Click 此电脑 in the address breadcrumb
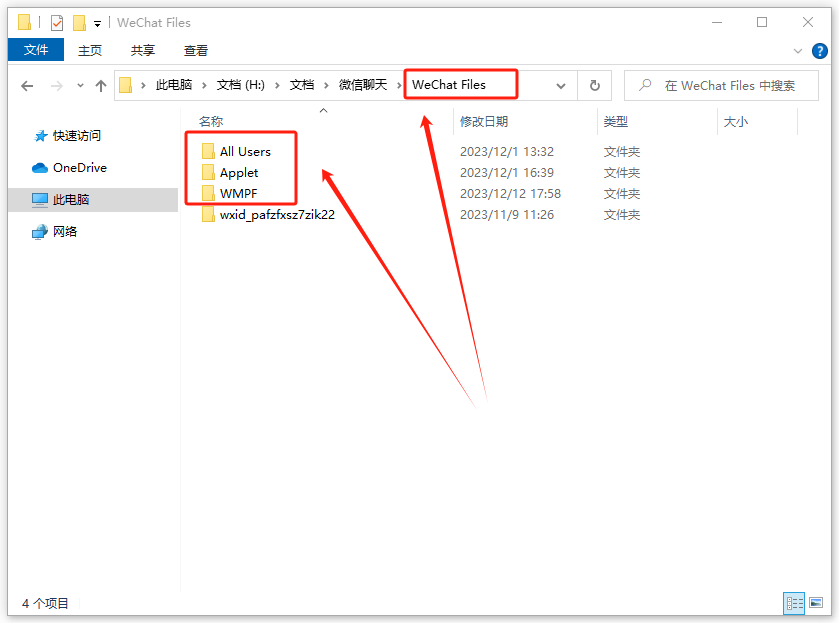This screenshot has height=623, width=839. 174,85
